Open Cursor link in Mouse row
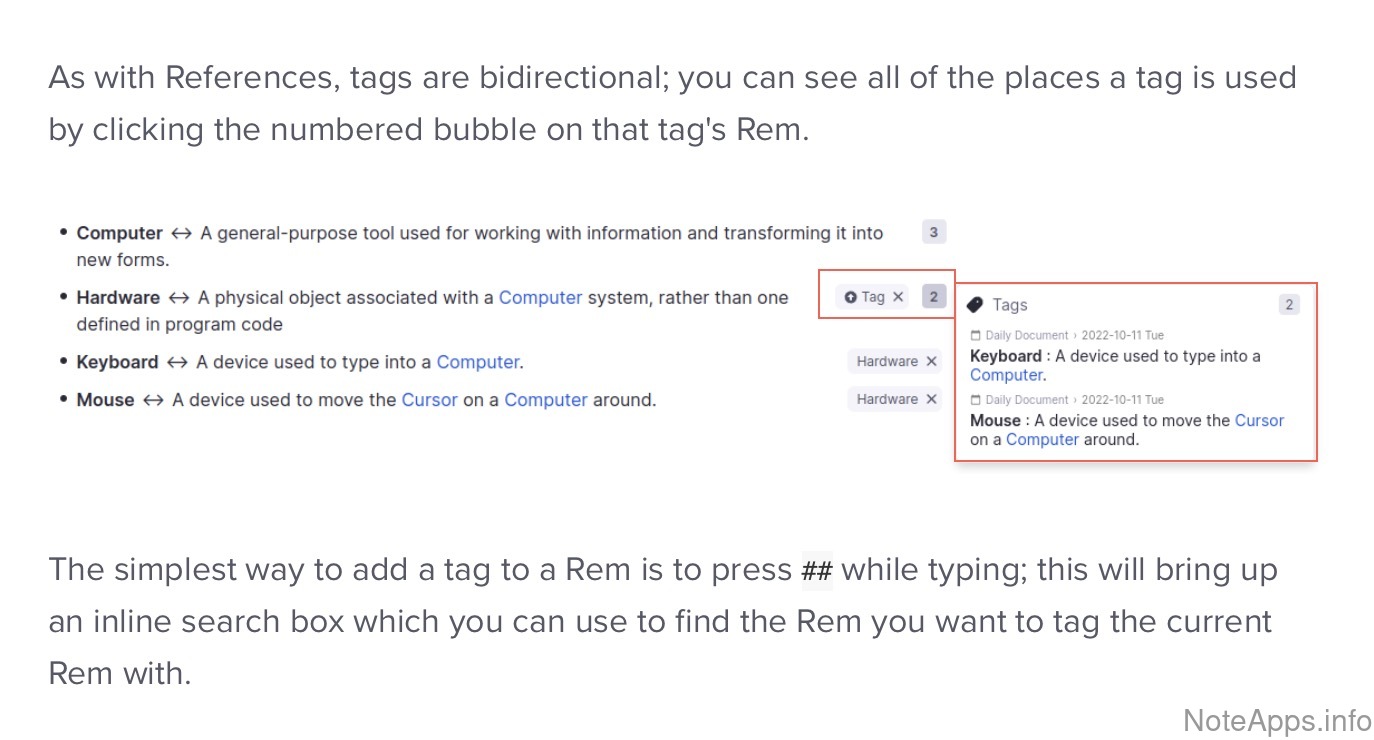 coord(429,400)
